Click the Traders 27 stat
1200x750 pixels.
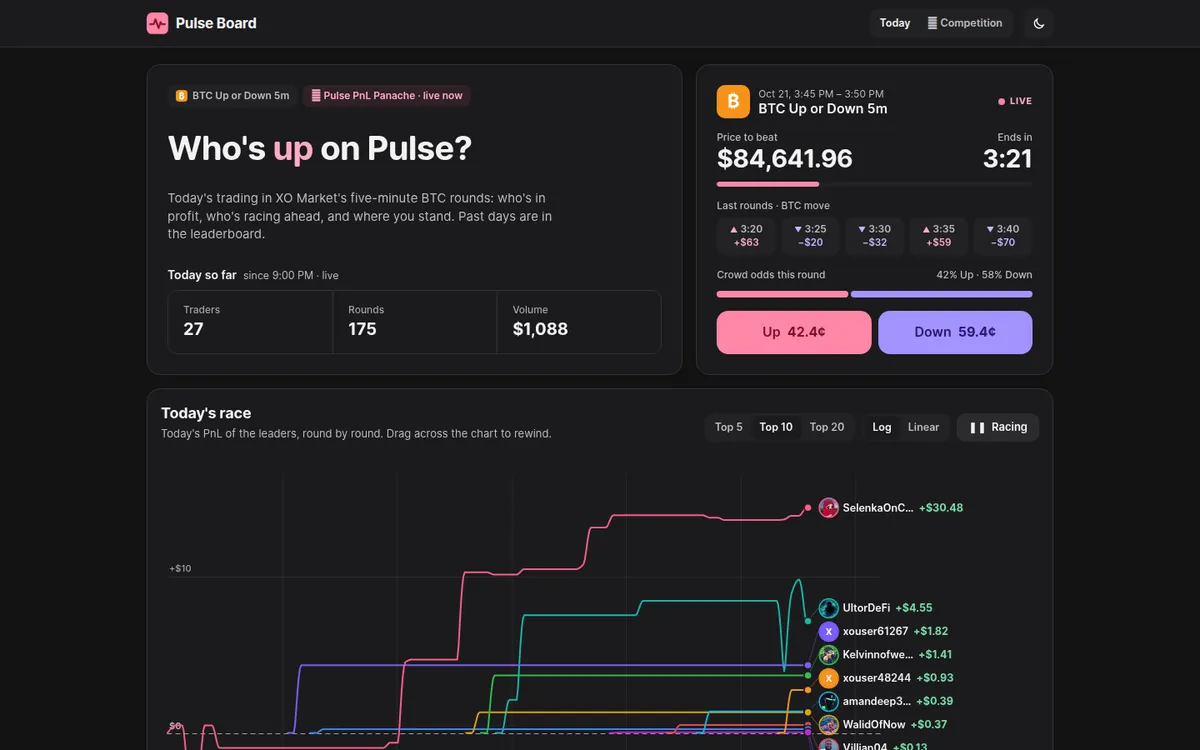(x=250, y=322)
